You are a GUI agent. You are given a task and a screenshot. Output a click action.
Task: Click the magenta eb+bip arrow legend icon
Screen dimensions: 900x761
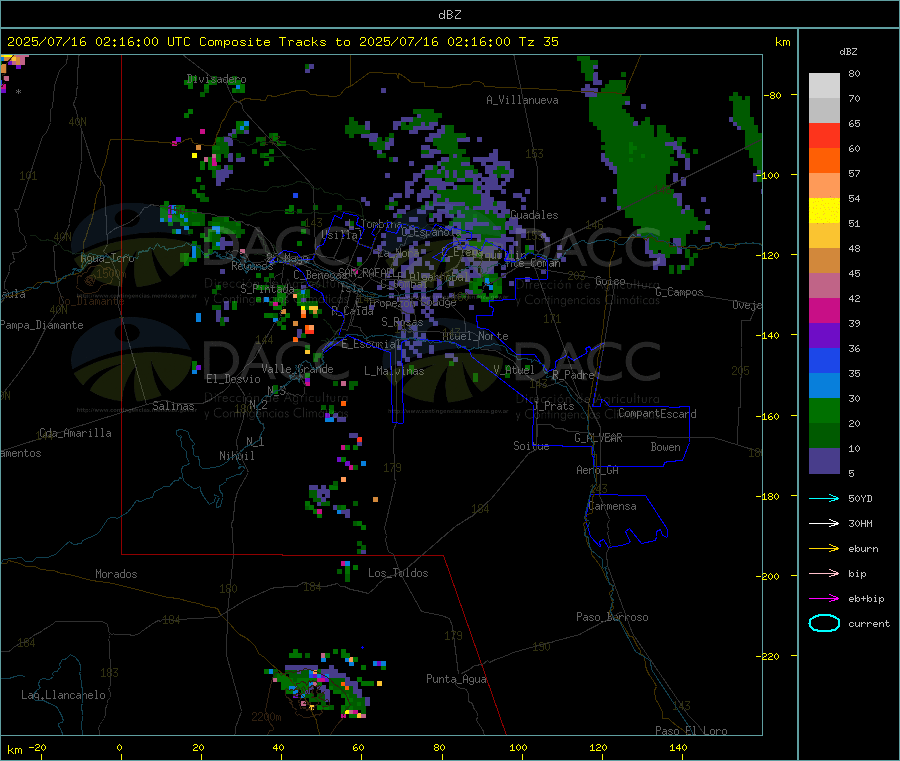tap(824, 599)
